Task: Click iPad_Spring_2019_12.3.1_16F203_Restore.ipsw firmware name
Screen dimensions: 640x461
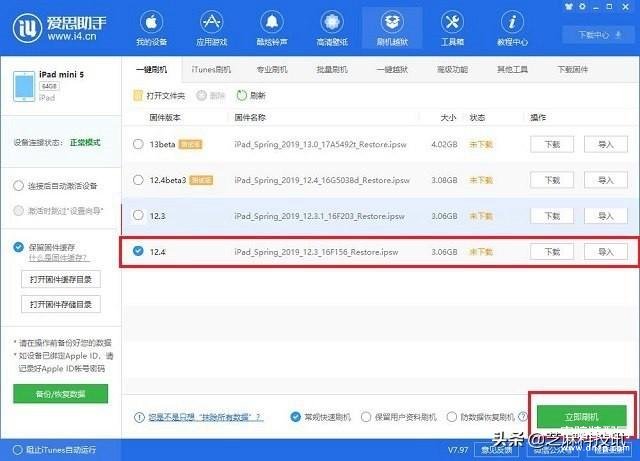Action: point(319,216)
